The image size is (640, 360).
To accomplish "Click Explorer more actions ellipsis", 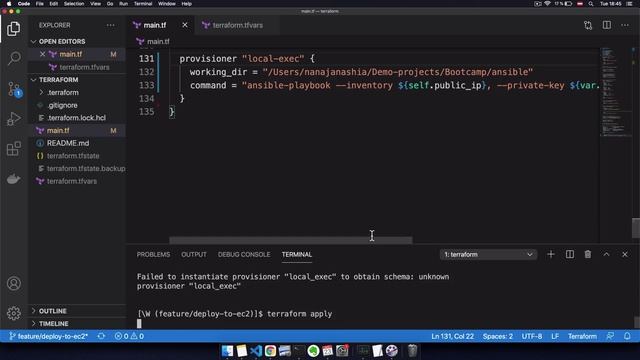I will pos(111,25).
